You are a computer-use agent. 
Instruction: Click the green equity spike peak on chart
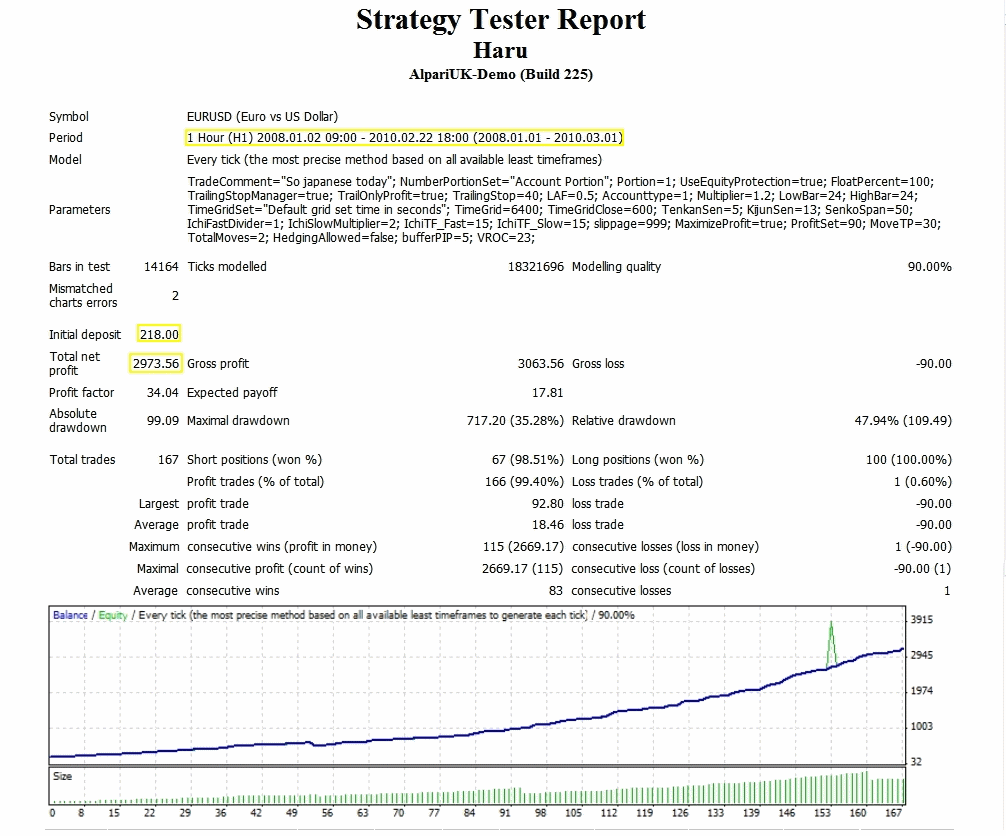point(831,623)
